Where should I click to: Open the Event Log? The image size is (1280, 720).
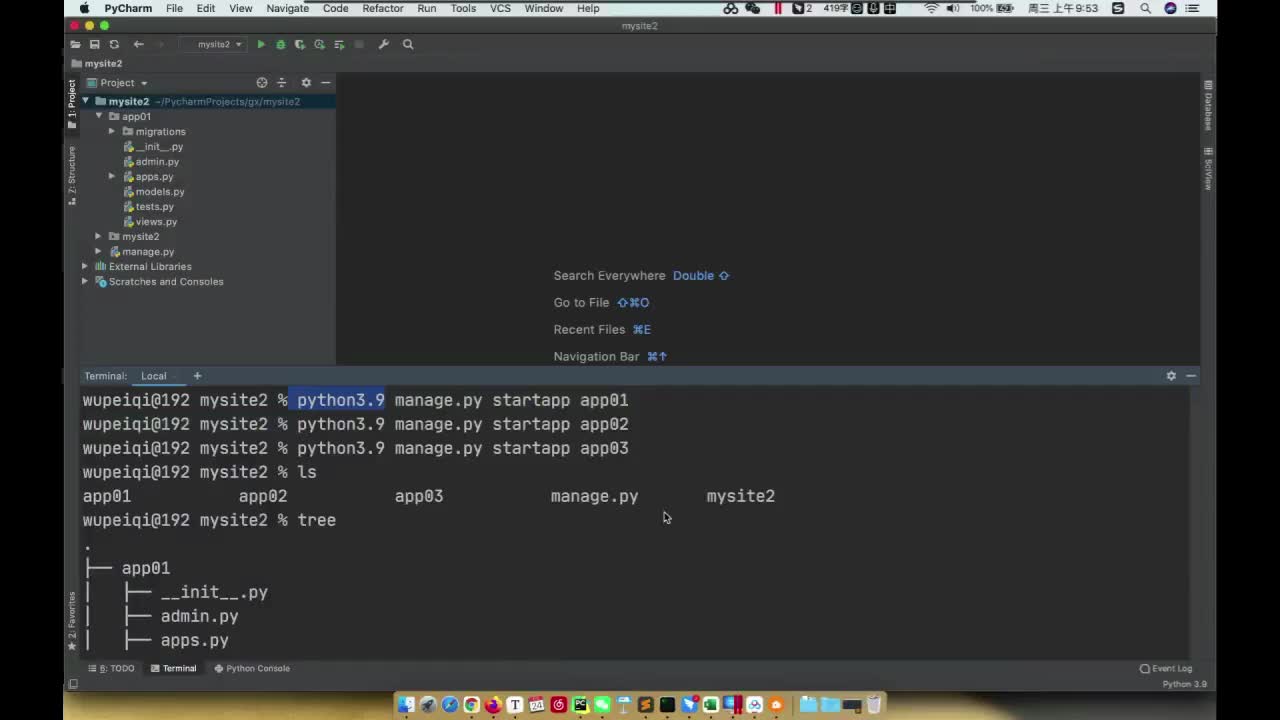1166,668
